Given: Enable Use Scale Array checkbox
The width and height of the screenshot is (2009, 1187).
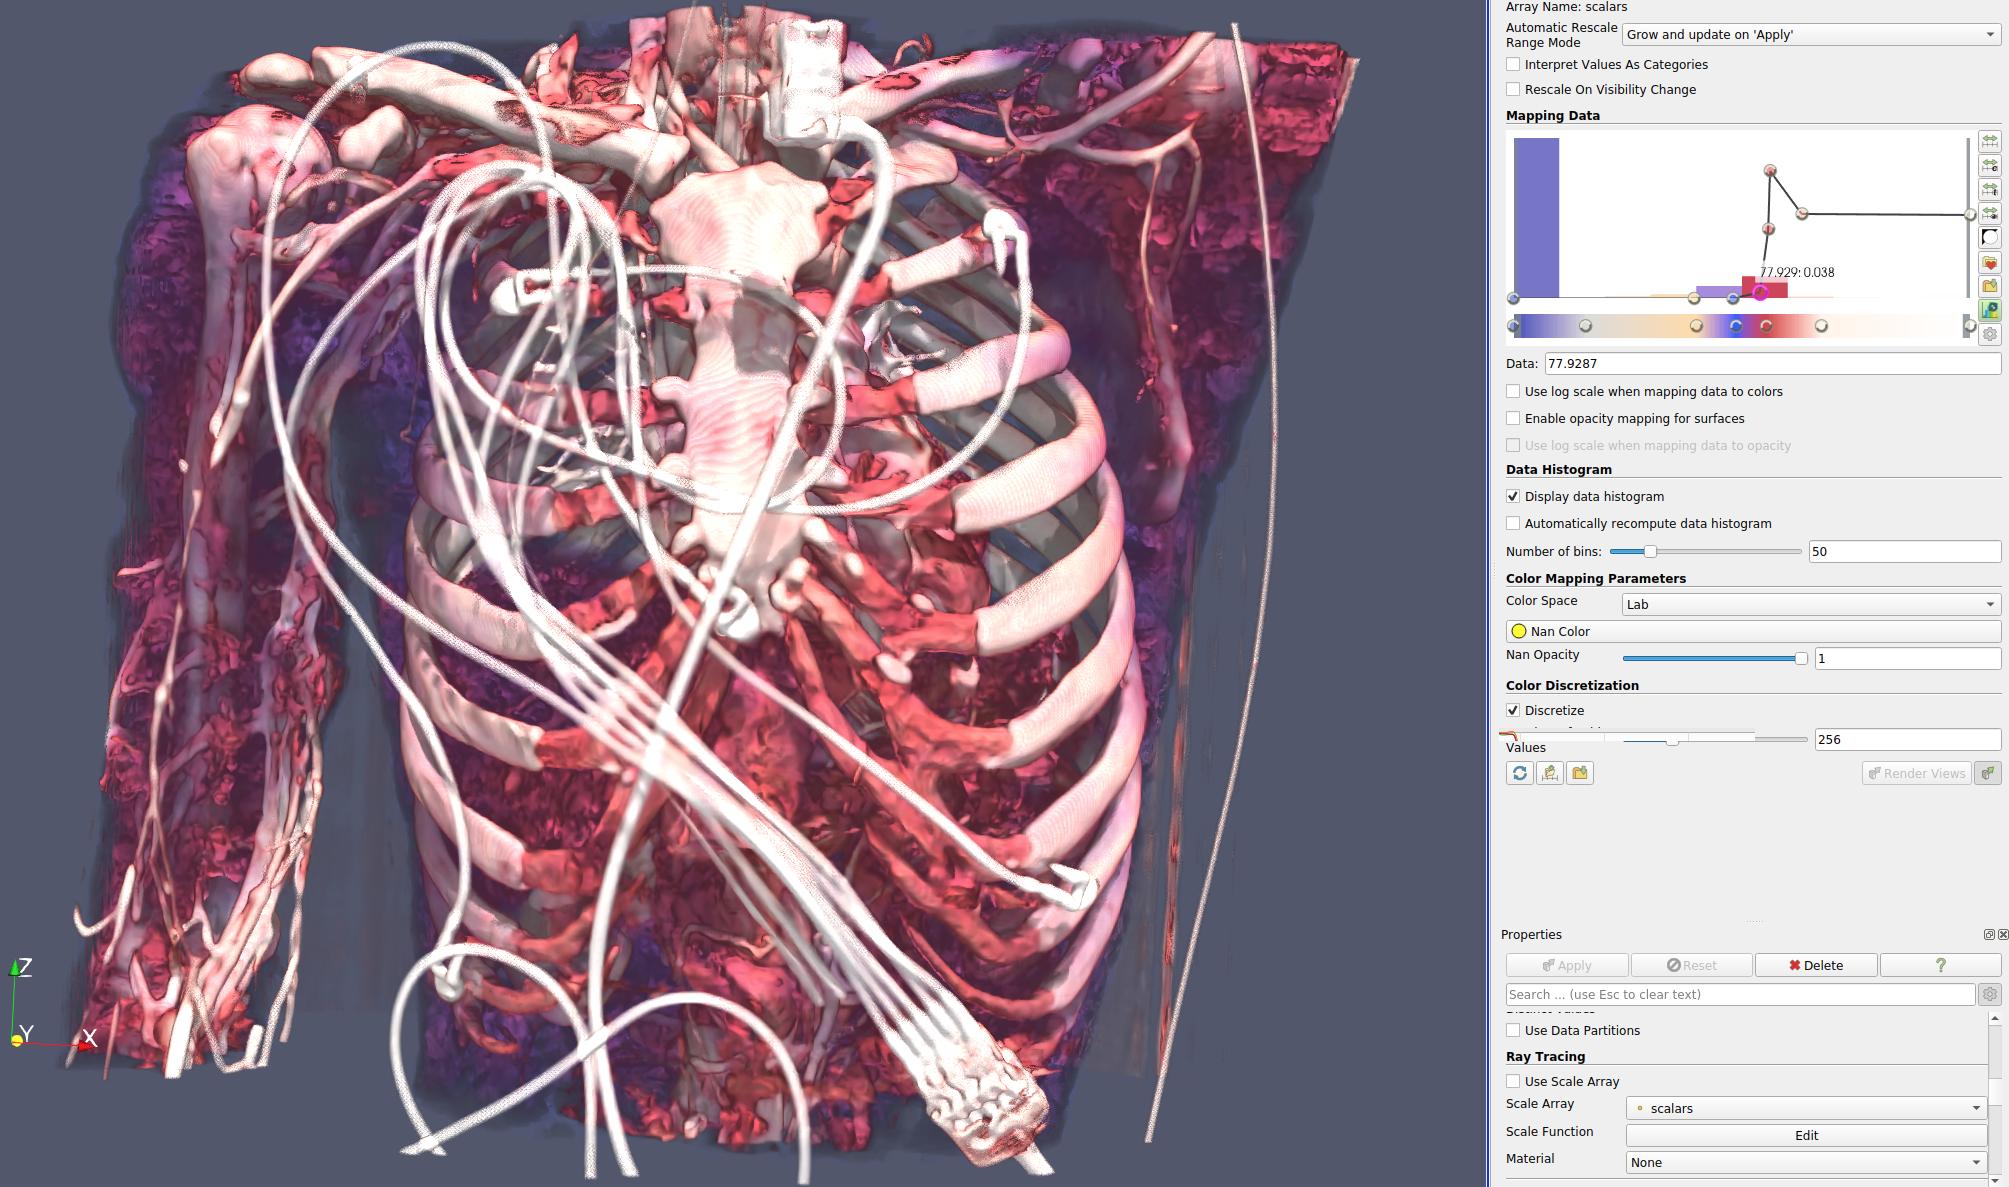Looking at the screenshot, I should tap(1513, 1081).
